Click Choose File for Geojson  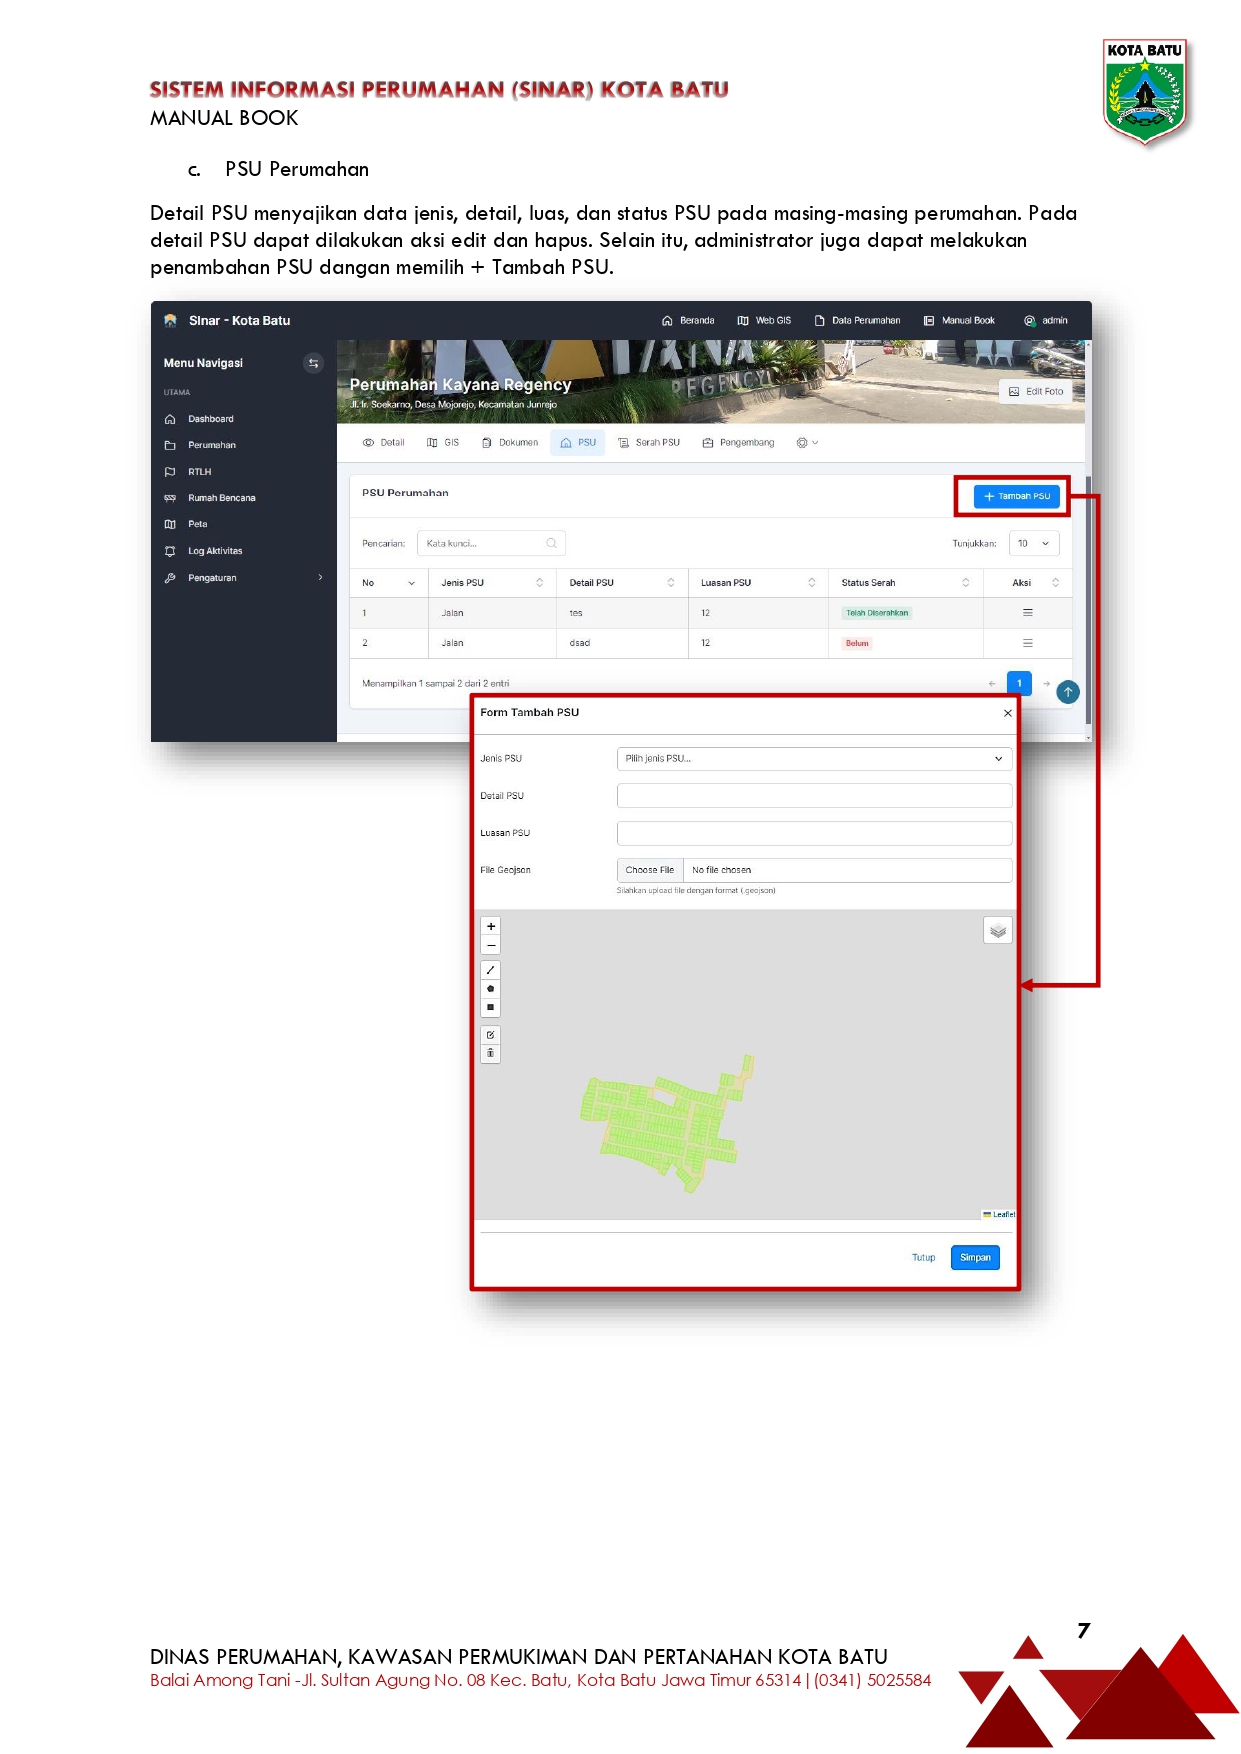pos(650,870)
